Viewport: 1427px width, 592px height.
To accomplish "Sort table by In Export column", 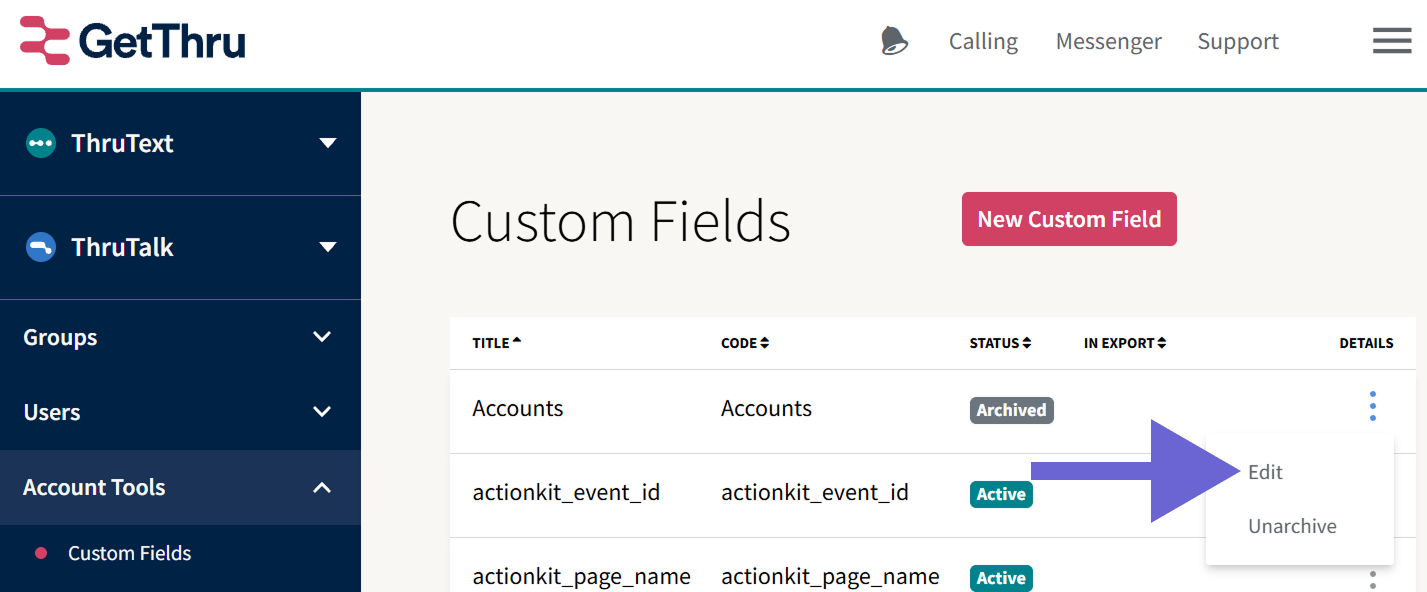I will point(1125,343).
